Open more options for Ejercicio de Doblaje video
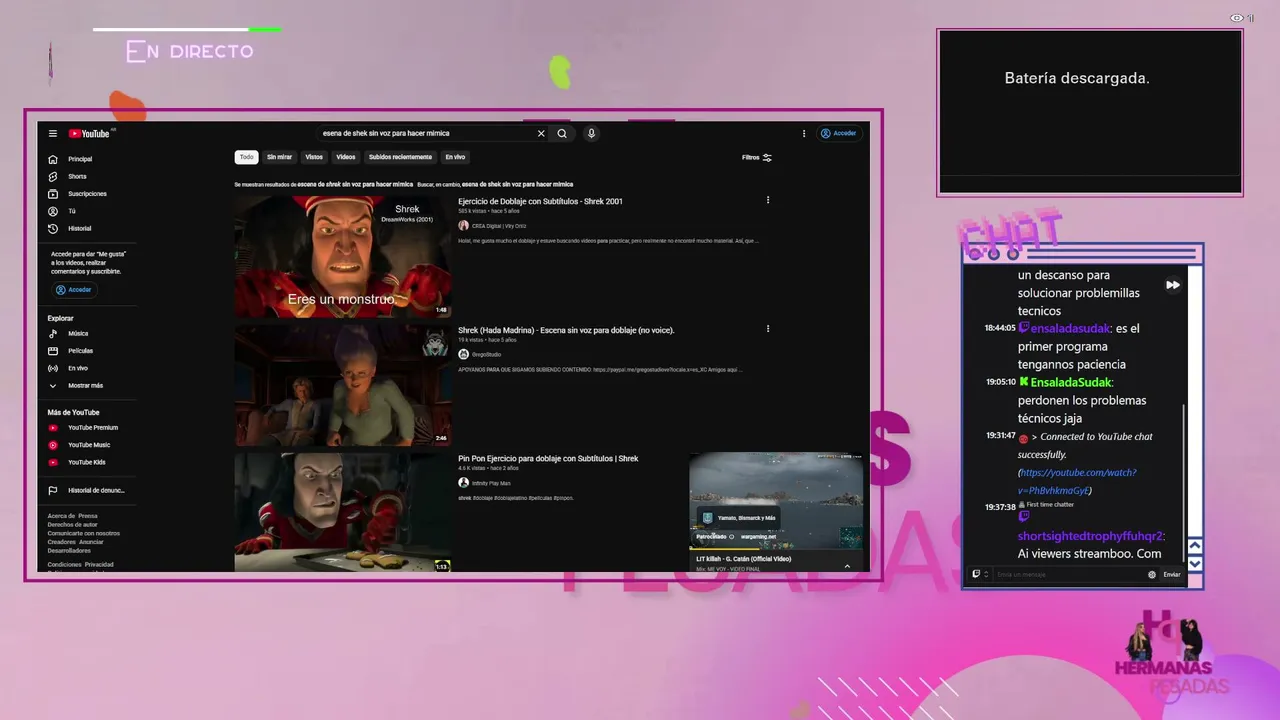The width and height of the screenshot is (1280, 720). click(x=768, y=200)
